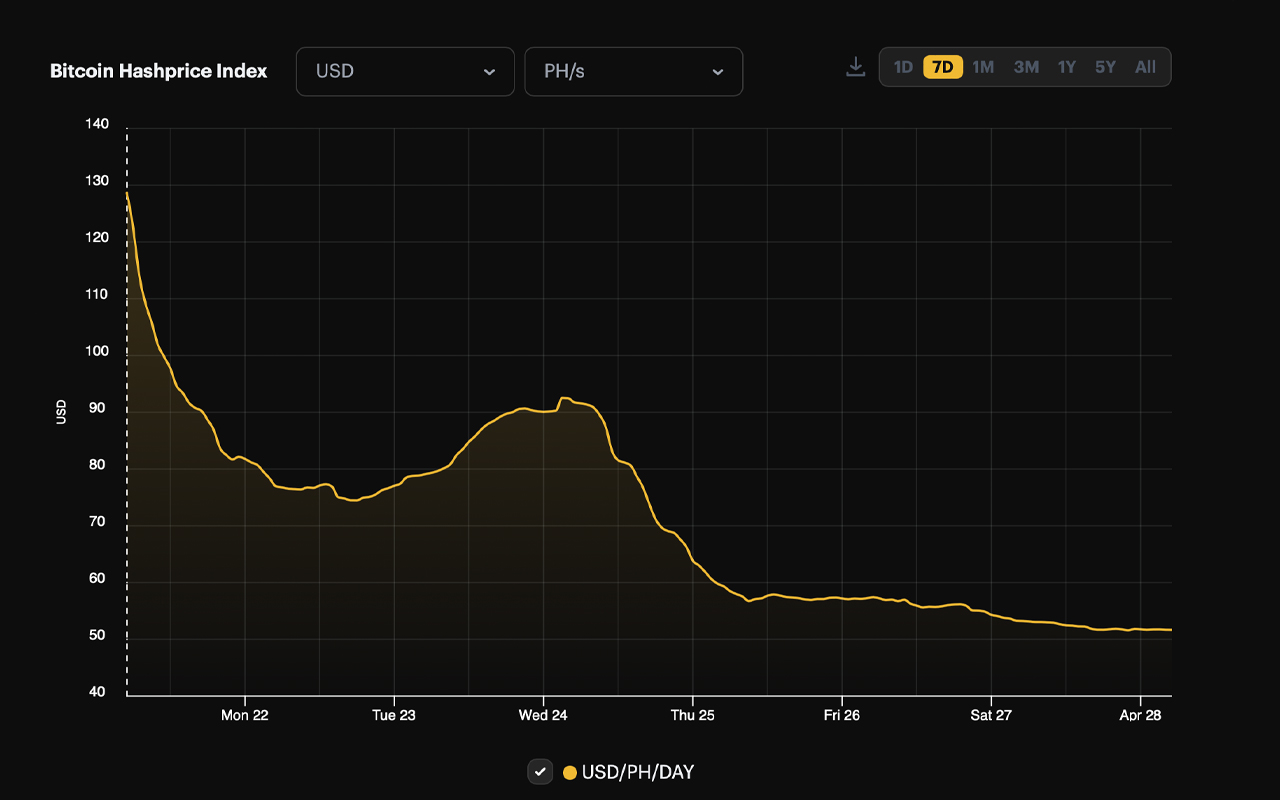
Task: Select the 7D time range
Action: pos(942,67)
